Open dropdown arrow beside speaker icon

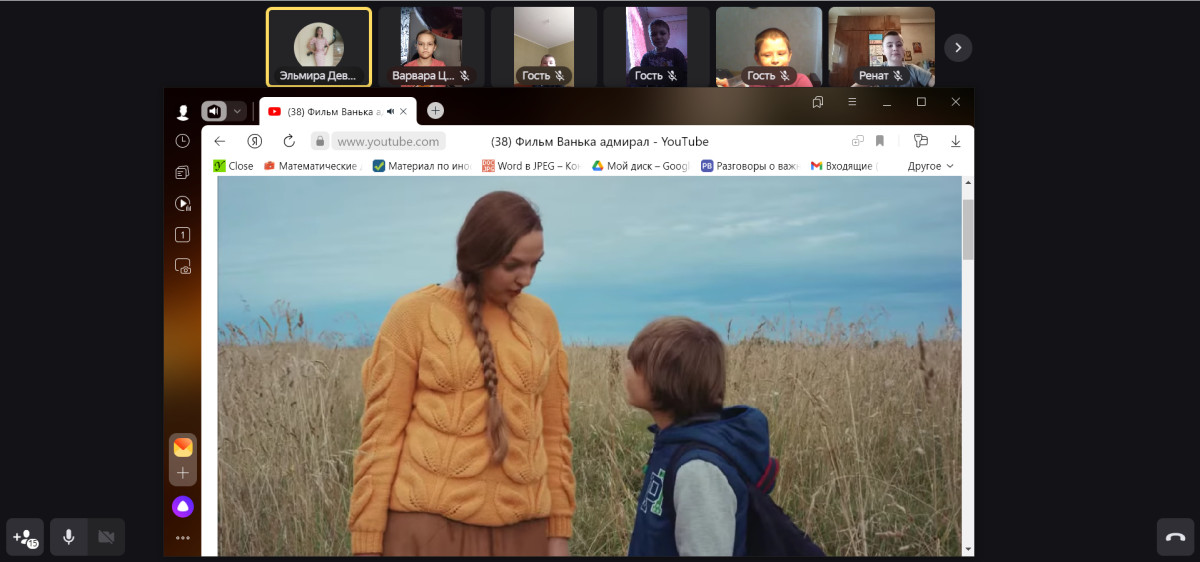(238, 111)
